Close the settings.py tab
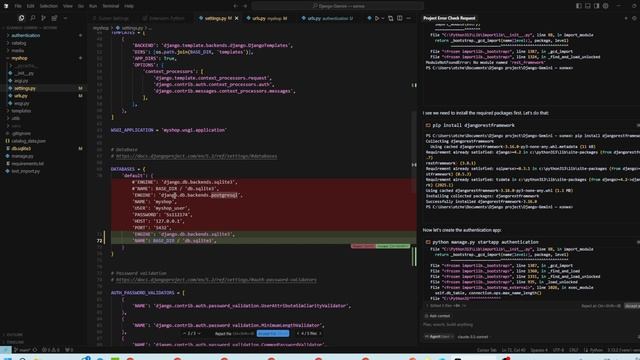Screen dimensions: 640x360 237,18
